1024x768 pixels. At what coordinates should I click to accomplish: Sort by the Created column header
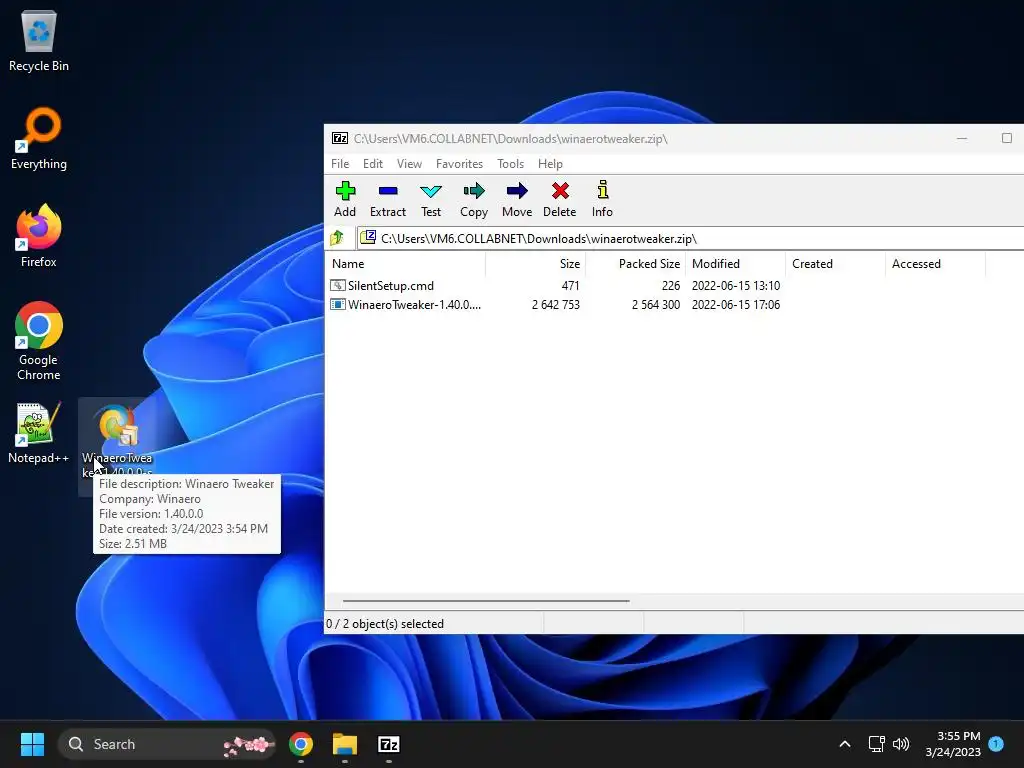click(x=835, y=264)
